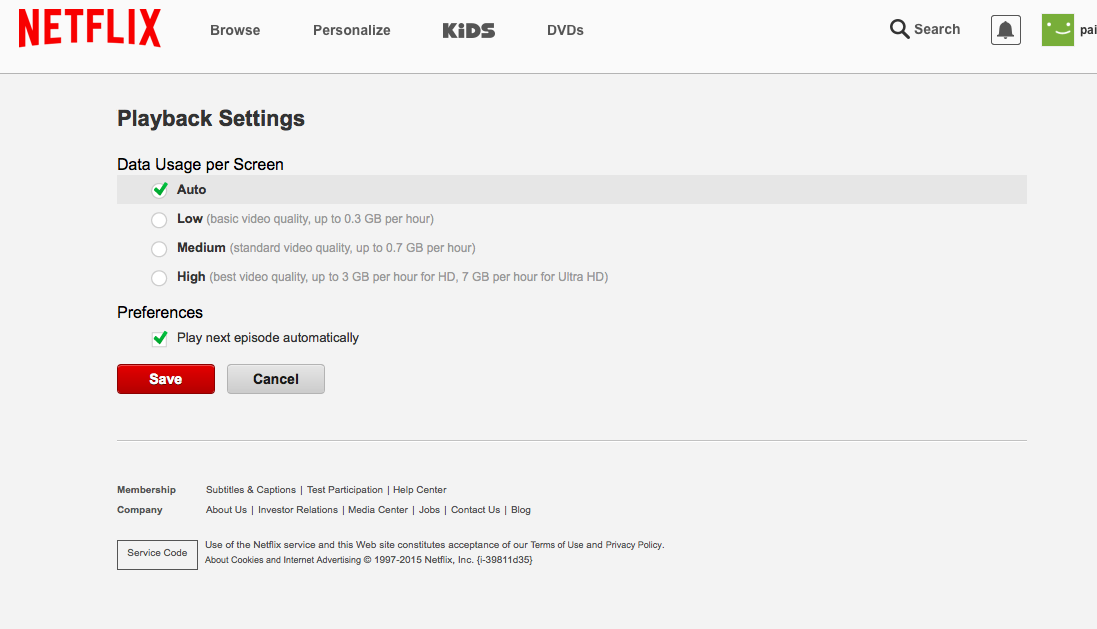Screen dimensions: 1097x629
Task: Select the Auto data usage option
Action: tap(159, 190)
